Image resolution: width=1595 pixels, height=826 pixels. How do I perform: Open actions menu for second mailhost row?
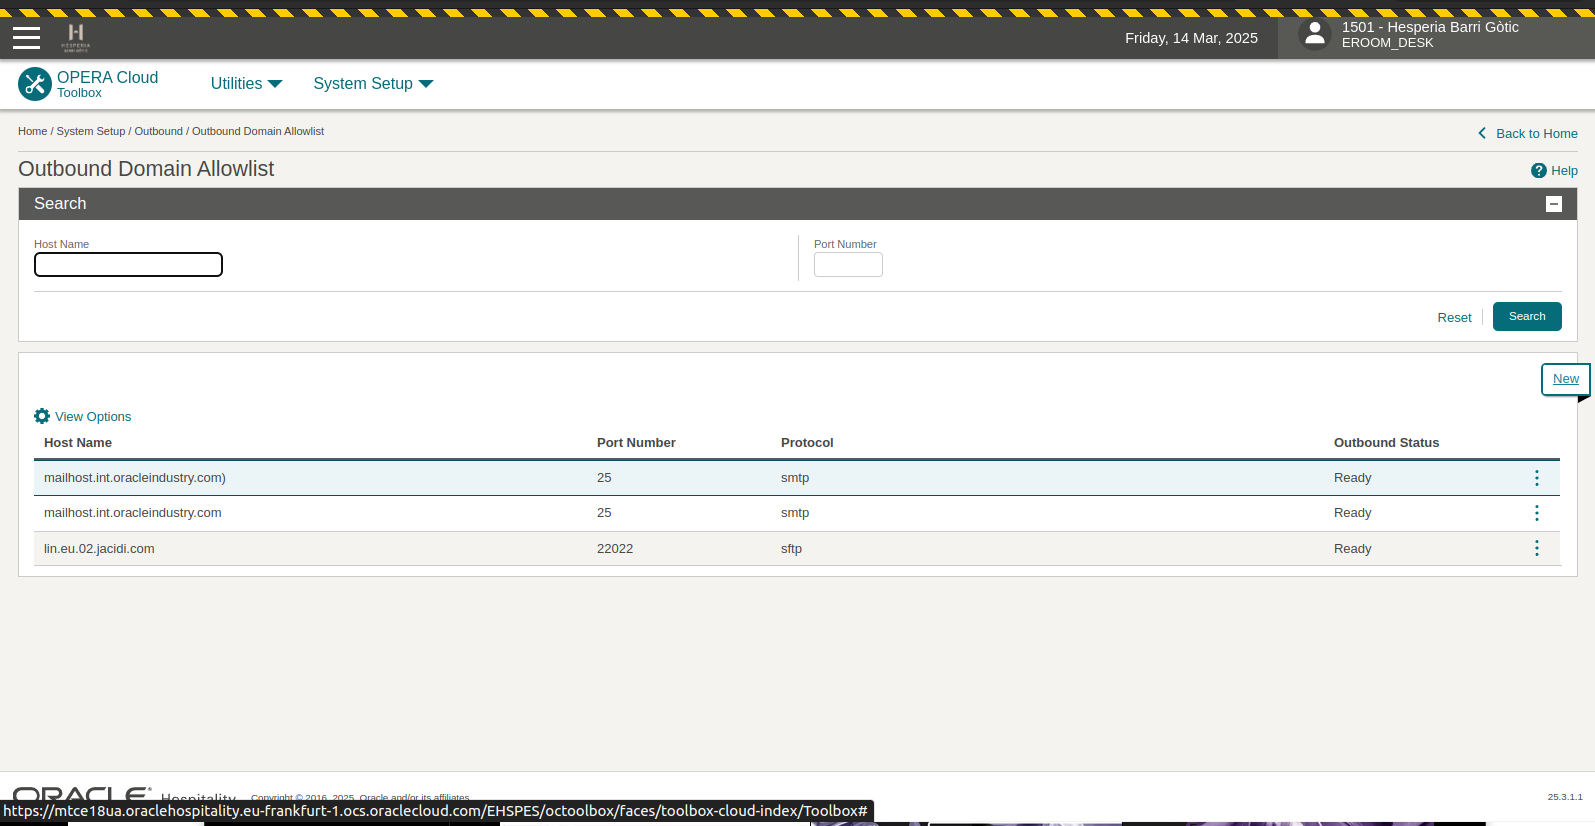[1536, 513]
